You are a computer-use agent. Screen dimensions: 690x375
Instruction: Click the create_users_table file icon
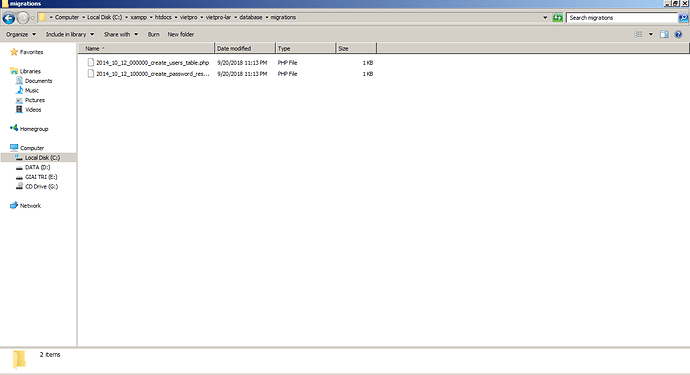pos(91,62)
